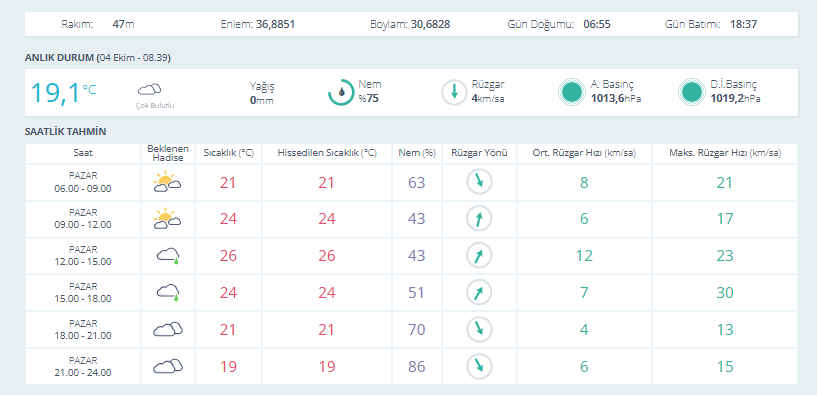Click the Nem value 86 in last row

click(417, 366)
